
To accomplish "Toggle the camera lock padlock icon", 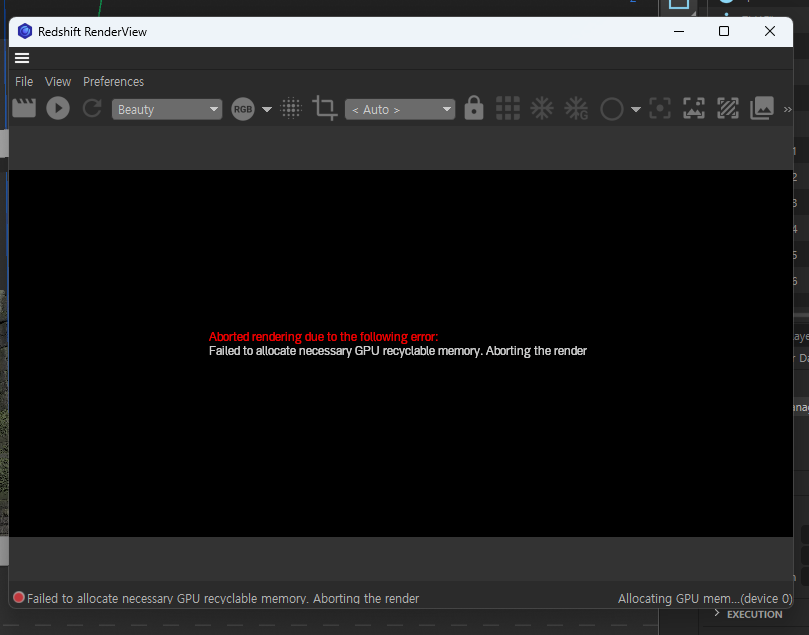I will click(474, 108).
